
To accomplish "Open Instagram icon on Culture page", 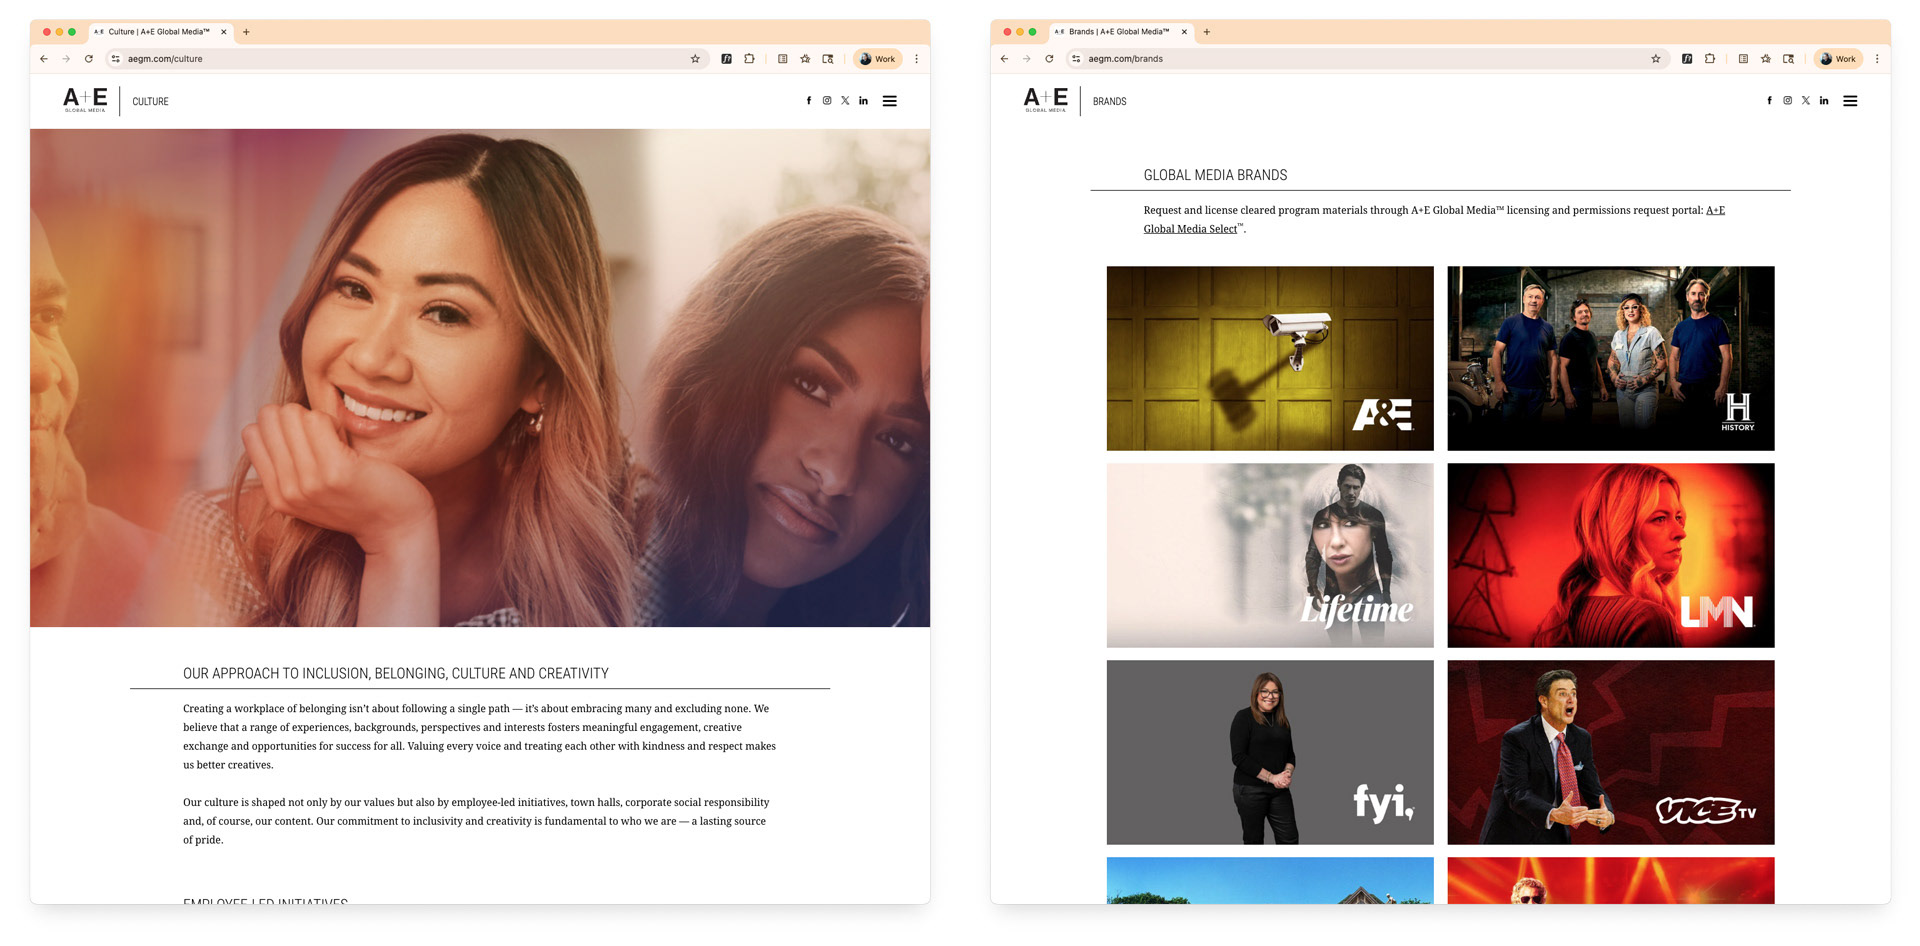I will [827, 101].
